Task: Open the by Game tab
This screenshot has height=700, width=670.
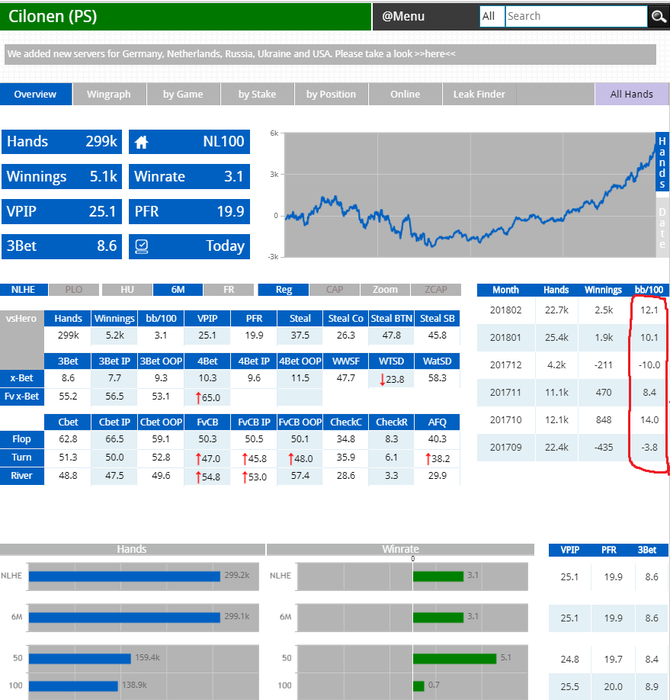Action: pyautogui.click(x=183, y=94)
